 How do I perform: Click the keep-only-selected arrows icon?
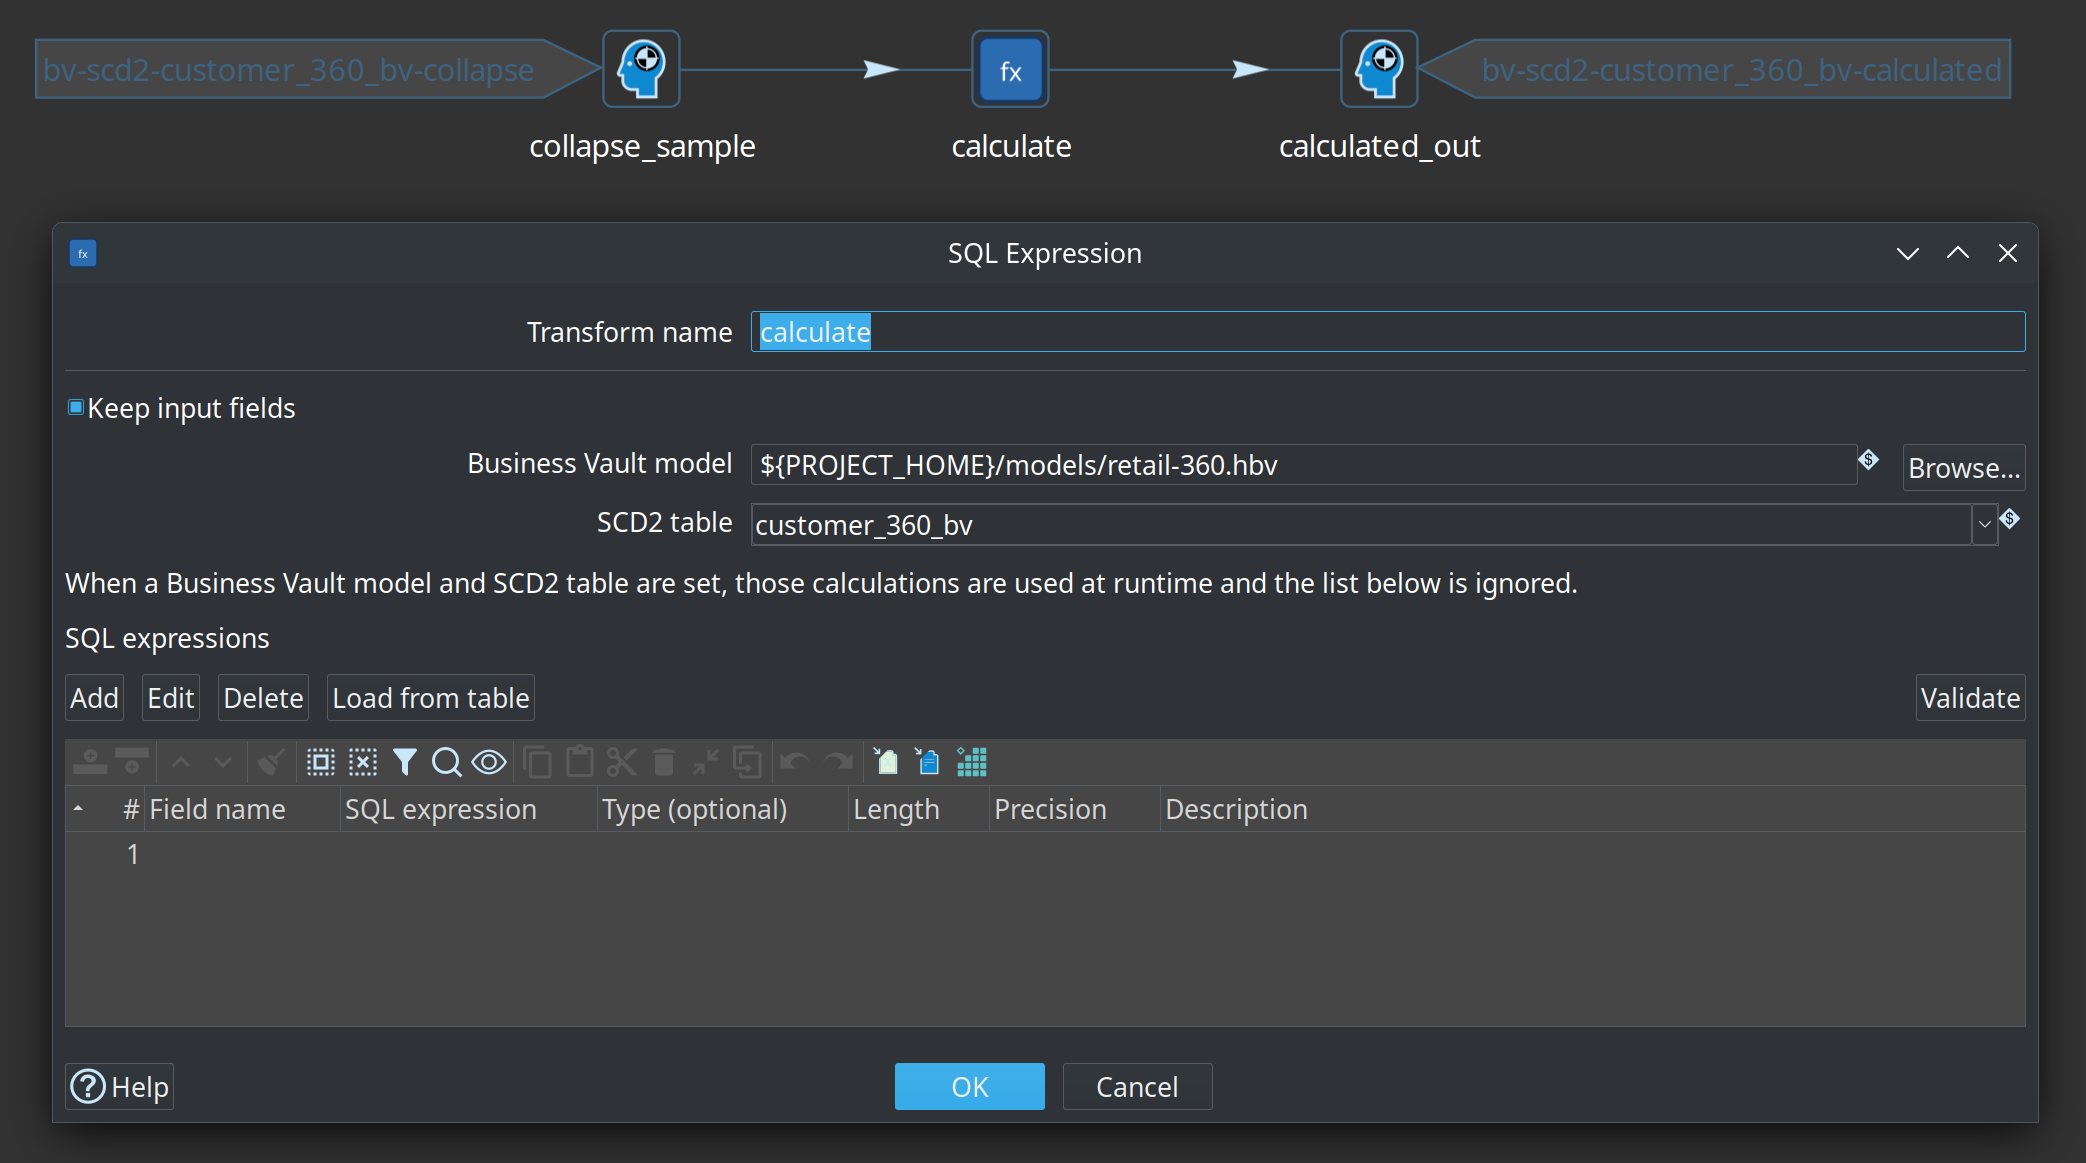tap(706, 762)
